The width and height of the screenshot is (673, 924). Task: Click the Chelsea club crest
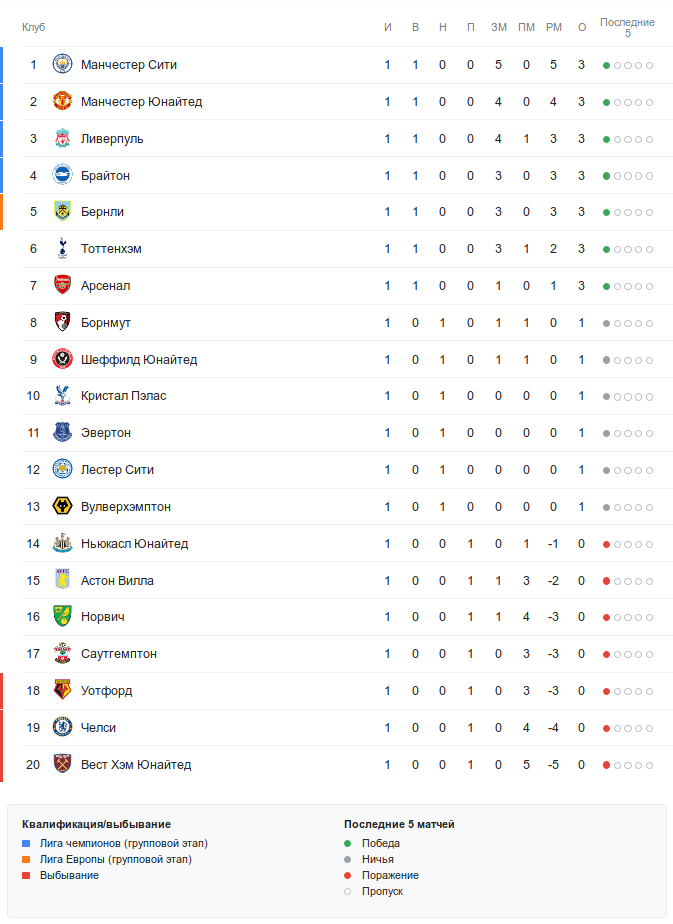tap(62, 728)
